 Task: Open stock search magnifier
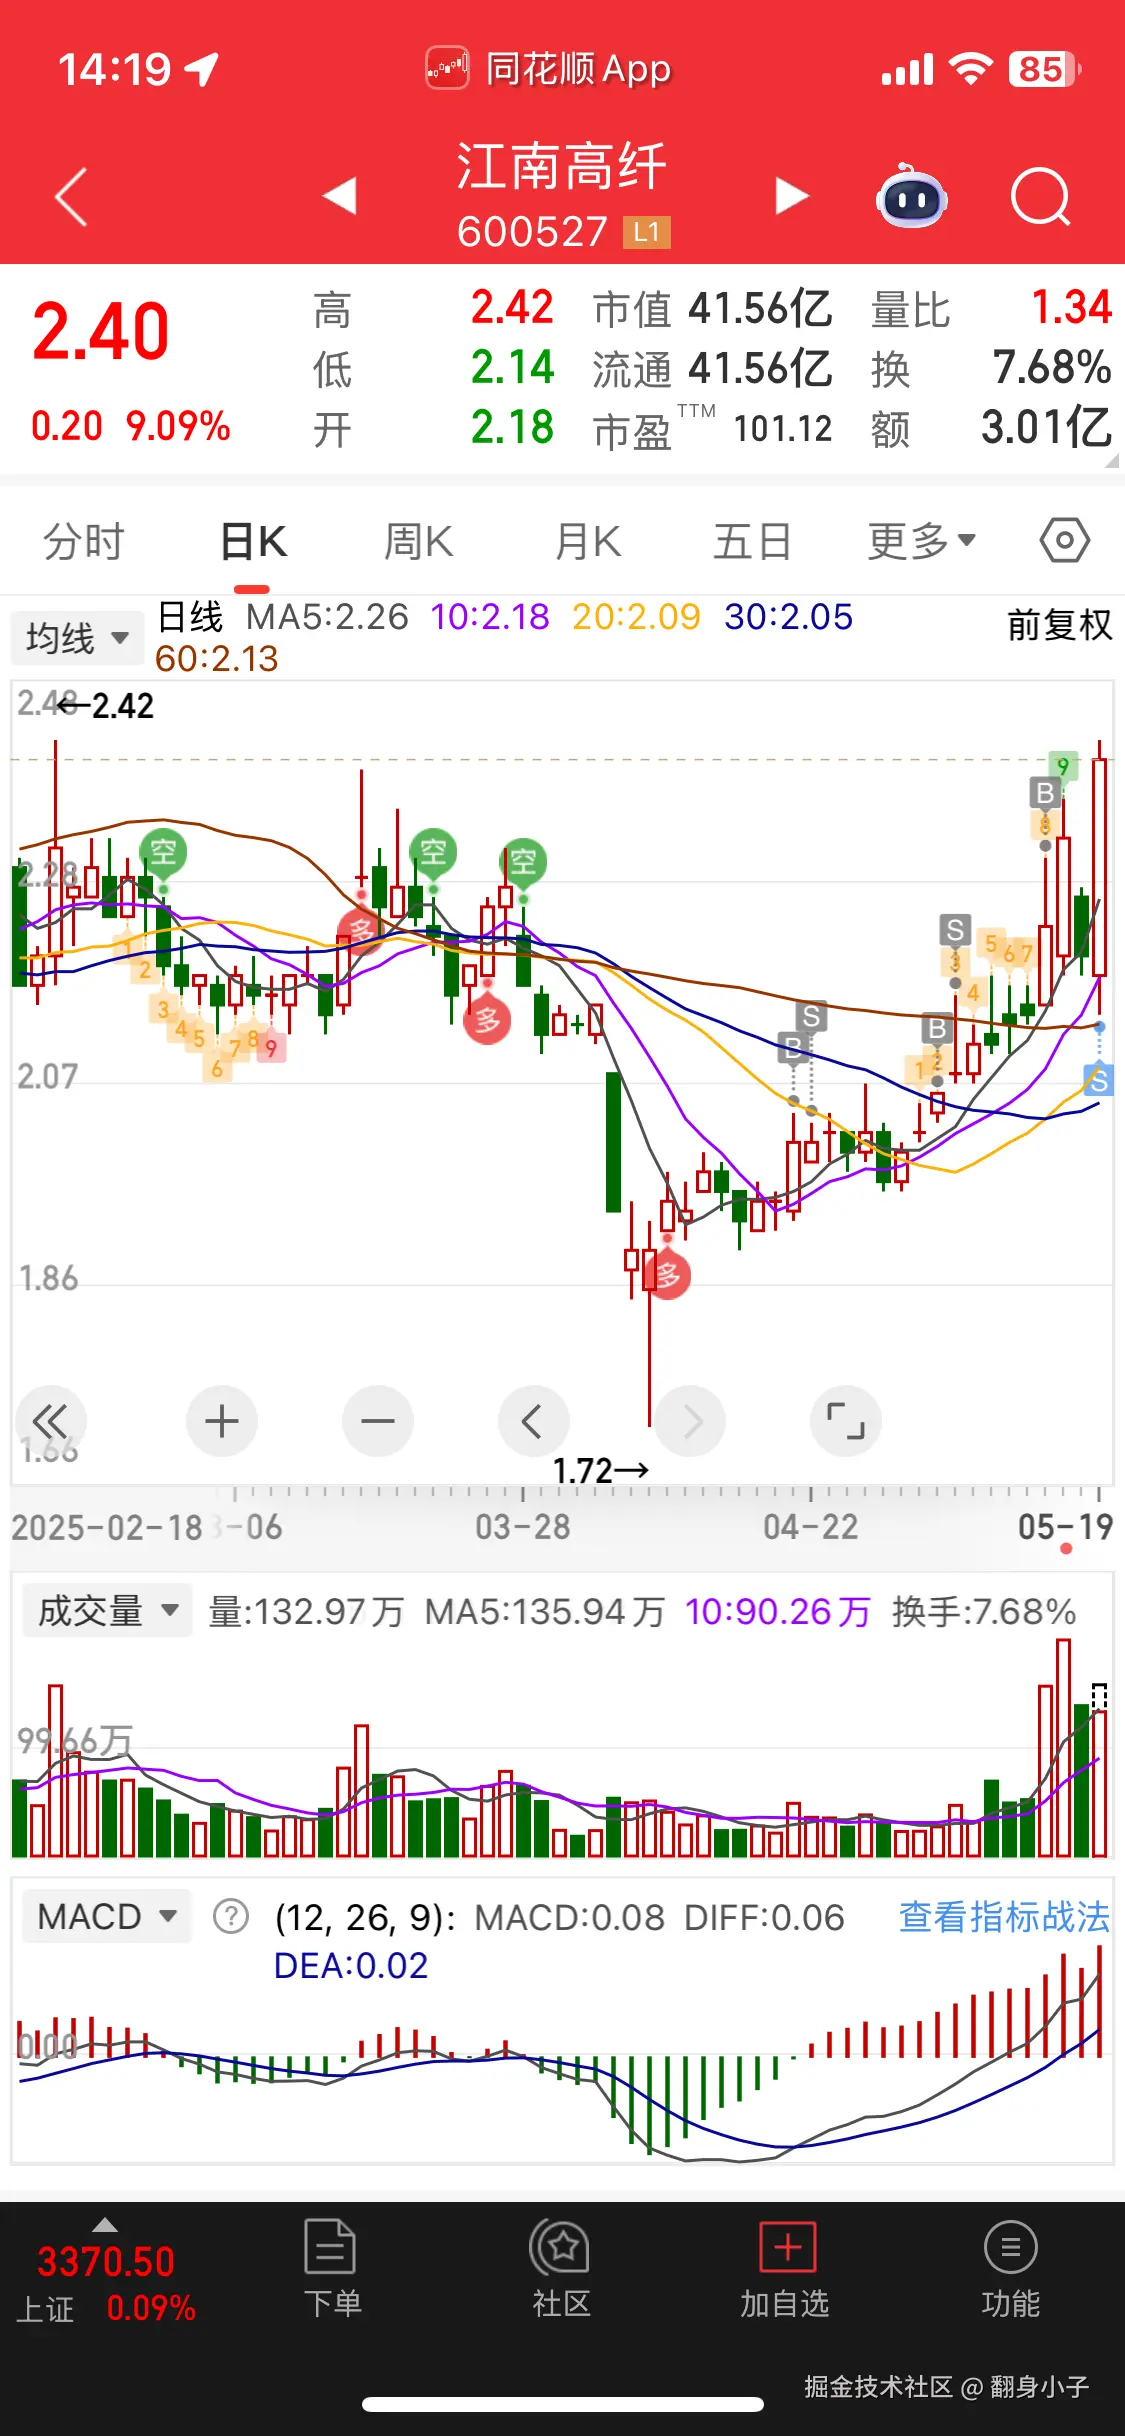1040,197
